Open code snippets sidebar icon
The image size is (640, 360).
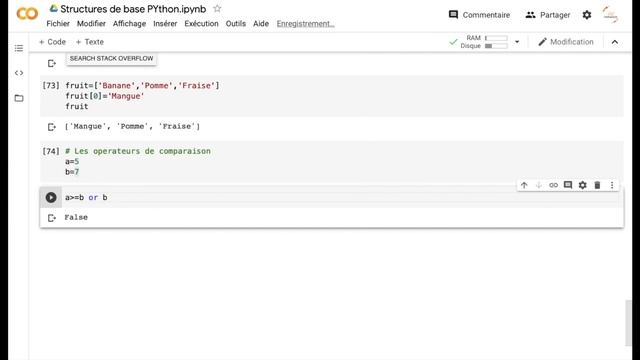[x=19, y=73]
